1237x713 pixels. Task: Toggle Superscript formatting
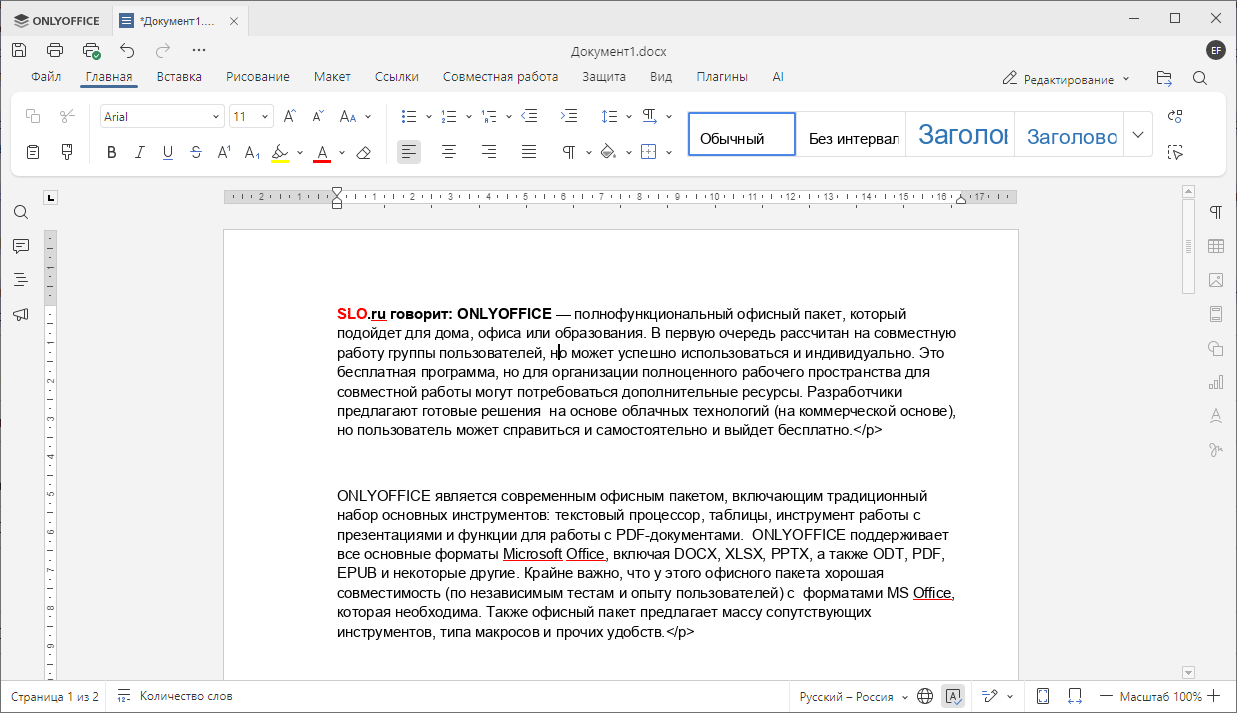224,152
